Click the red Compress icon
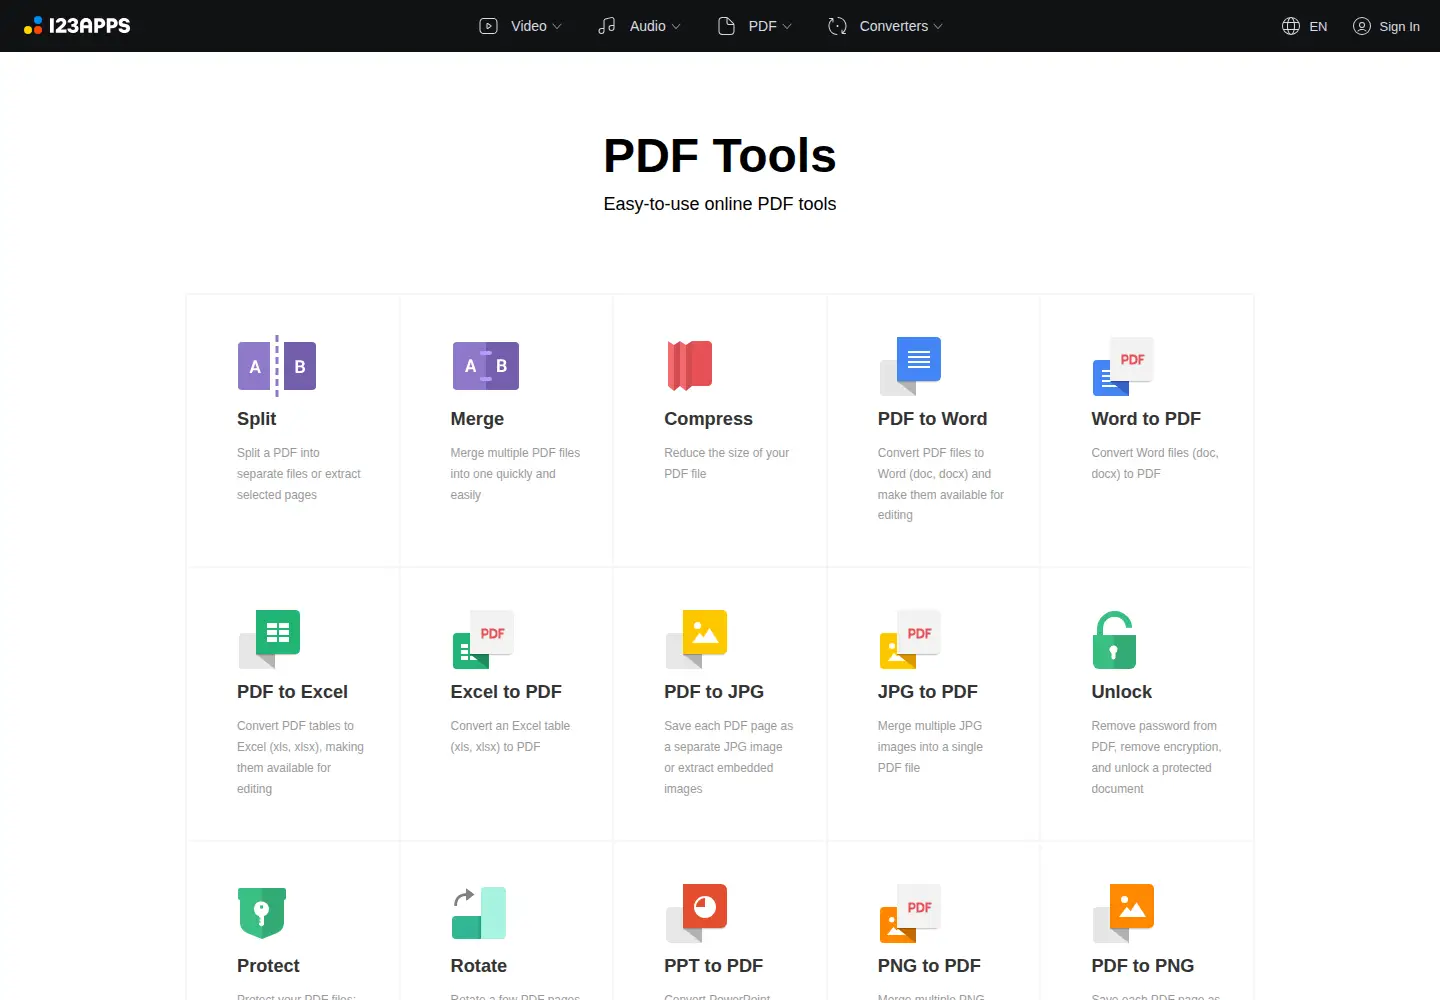This screenshot has height=1000, width=1440. (690, 366)
